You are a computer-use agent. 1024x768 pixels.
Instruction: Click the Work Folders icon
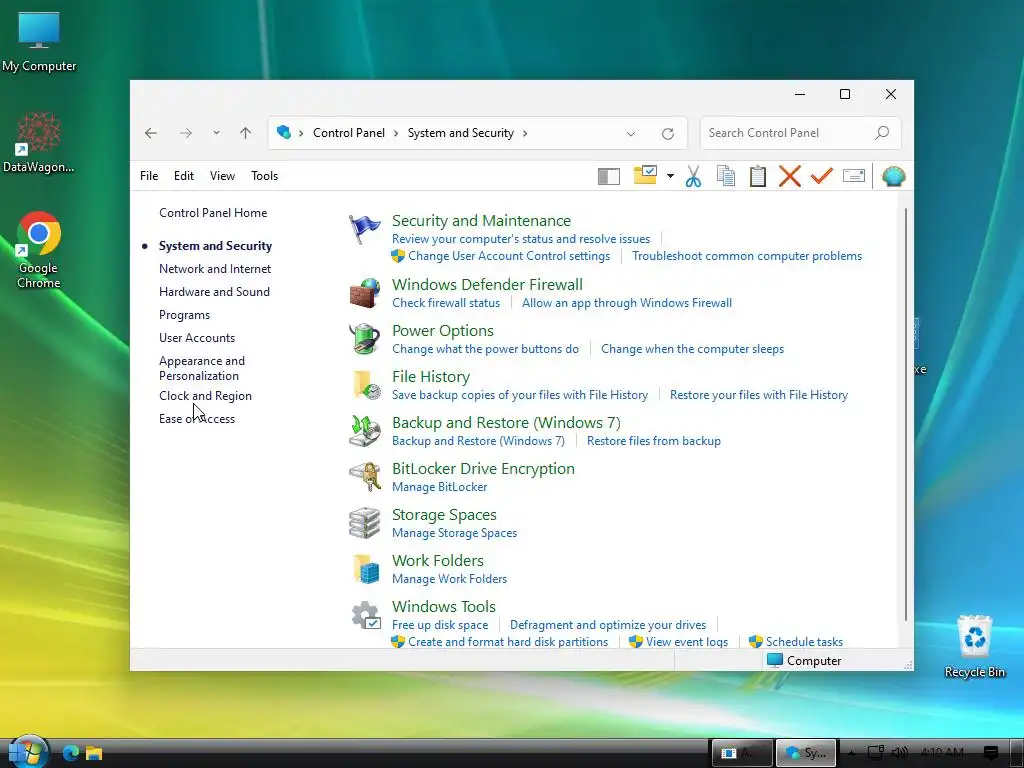(366, 569)
